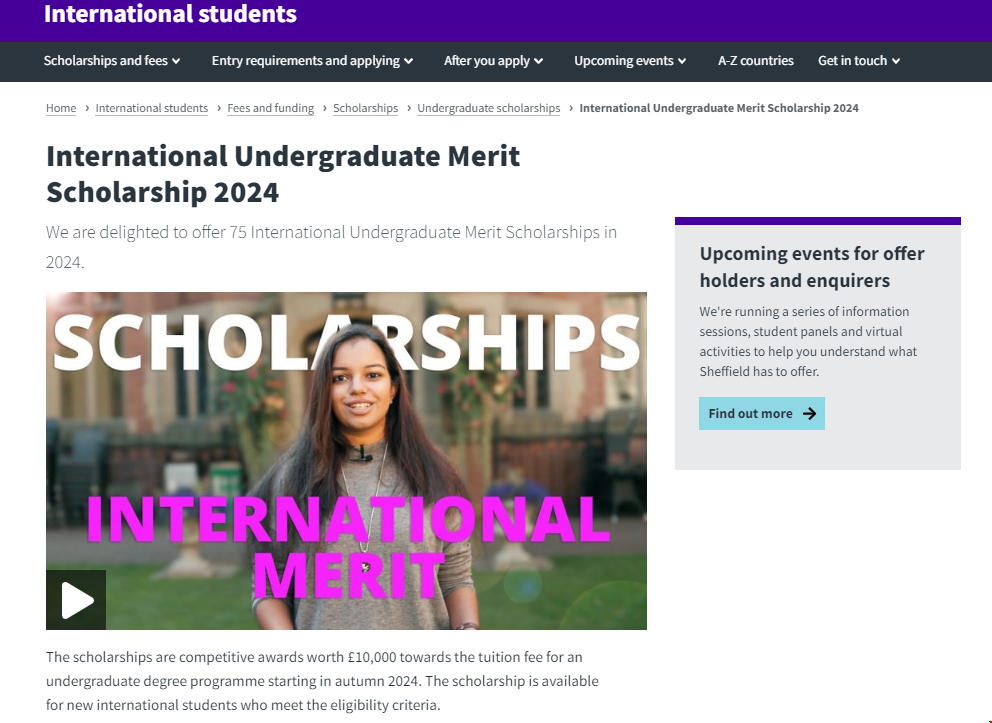The image size is (992, 723).
Task: Click the Upcoming events for offer holders heading
Action: (x=812, y=267)
